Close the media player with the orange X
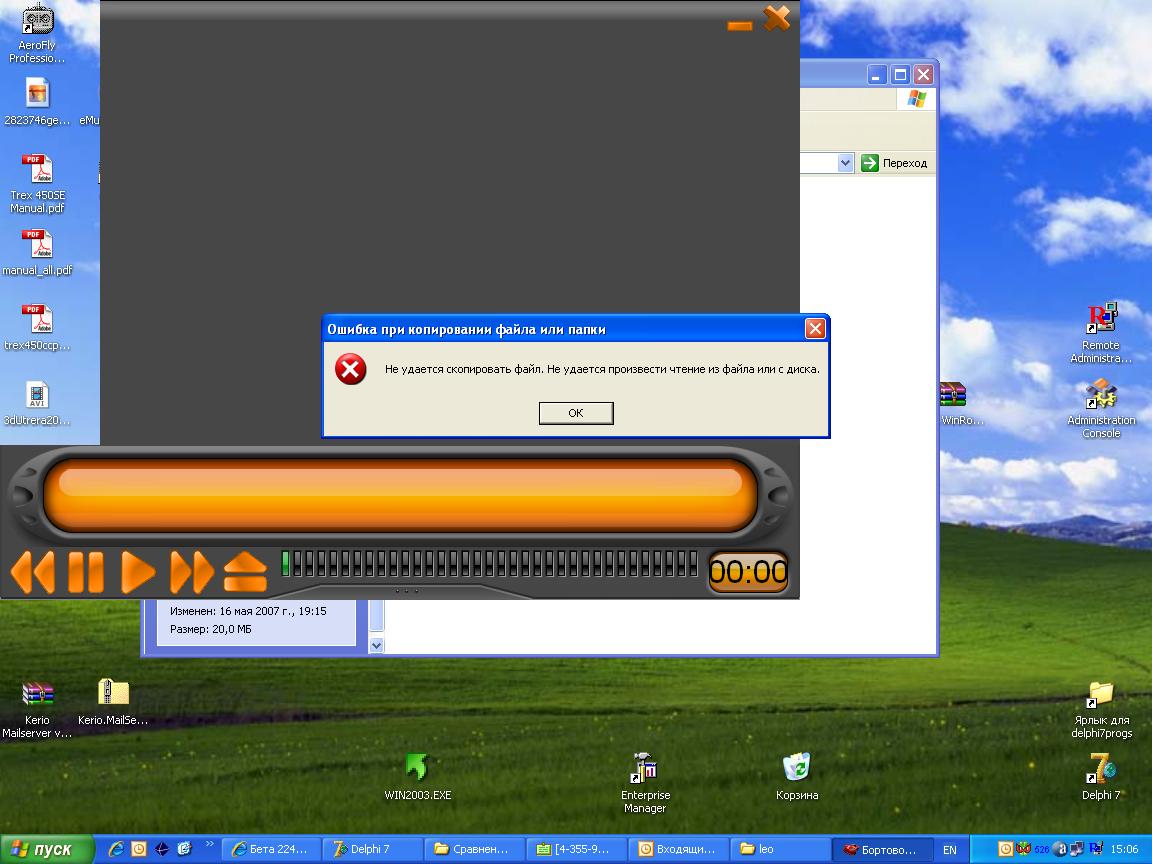Image resolution: width=1152 pixels, height=864 pixels. point(777,18)
